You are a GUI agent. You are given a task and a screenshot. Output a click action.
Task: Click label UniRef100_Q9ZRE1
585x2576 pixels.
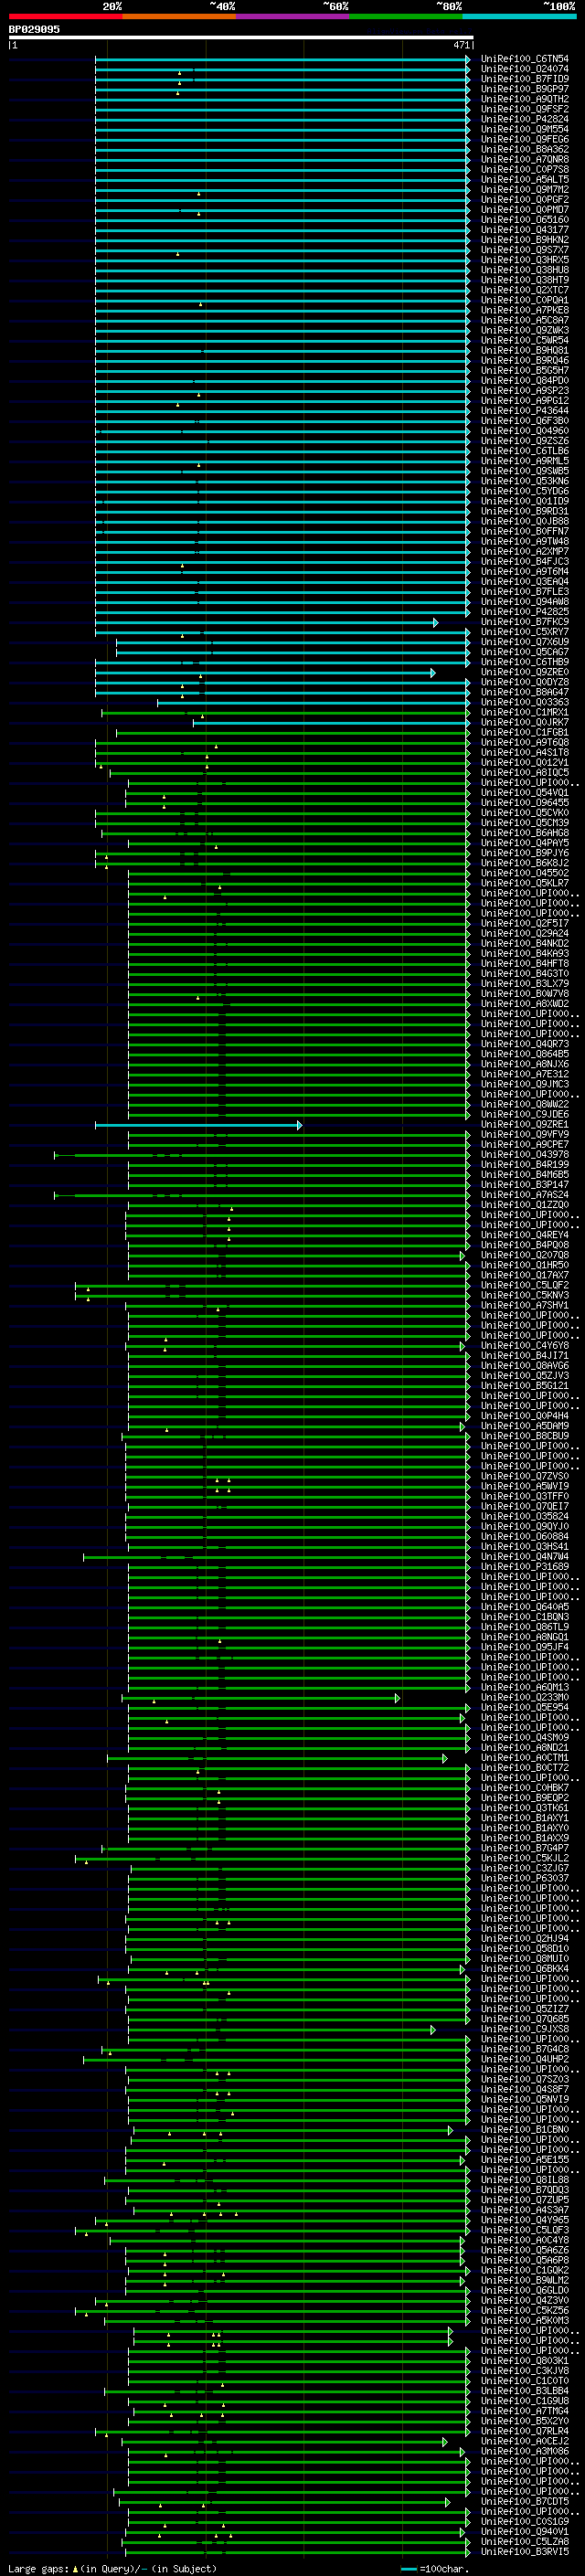coord(525,1124)
